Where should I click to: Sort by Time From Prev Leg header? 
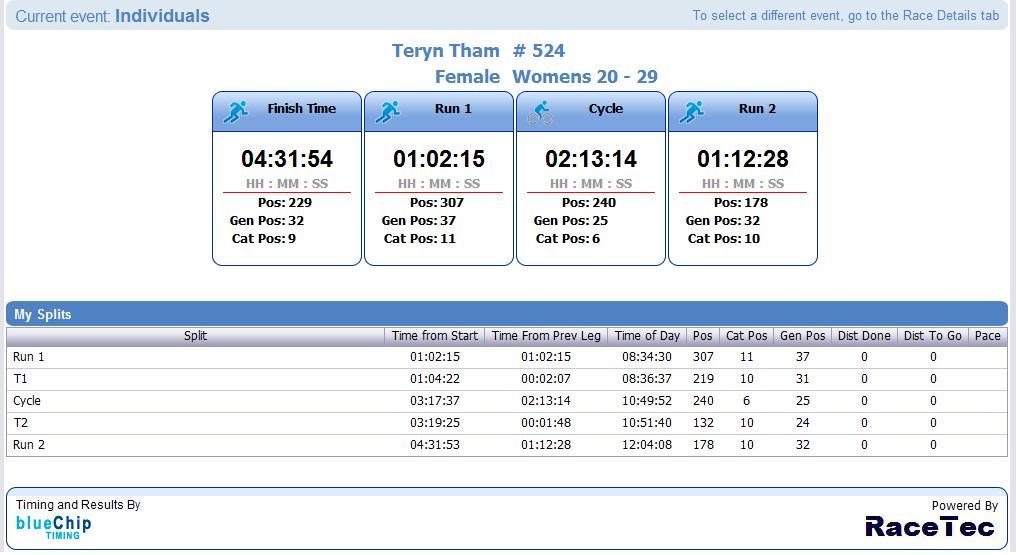[x=546, y=336]
